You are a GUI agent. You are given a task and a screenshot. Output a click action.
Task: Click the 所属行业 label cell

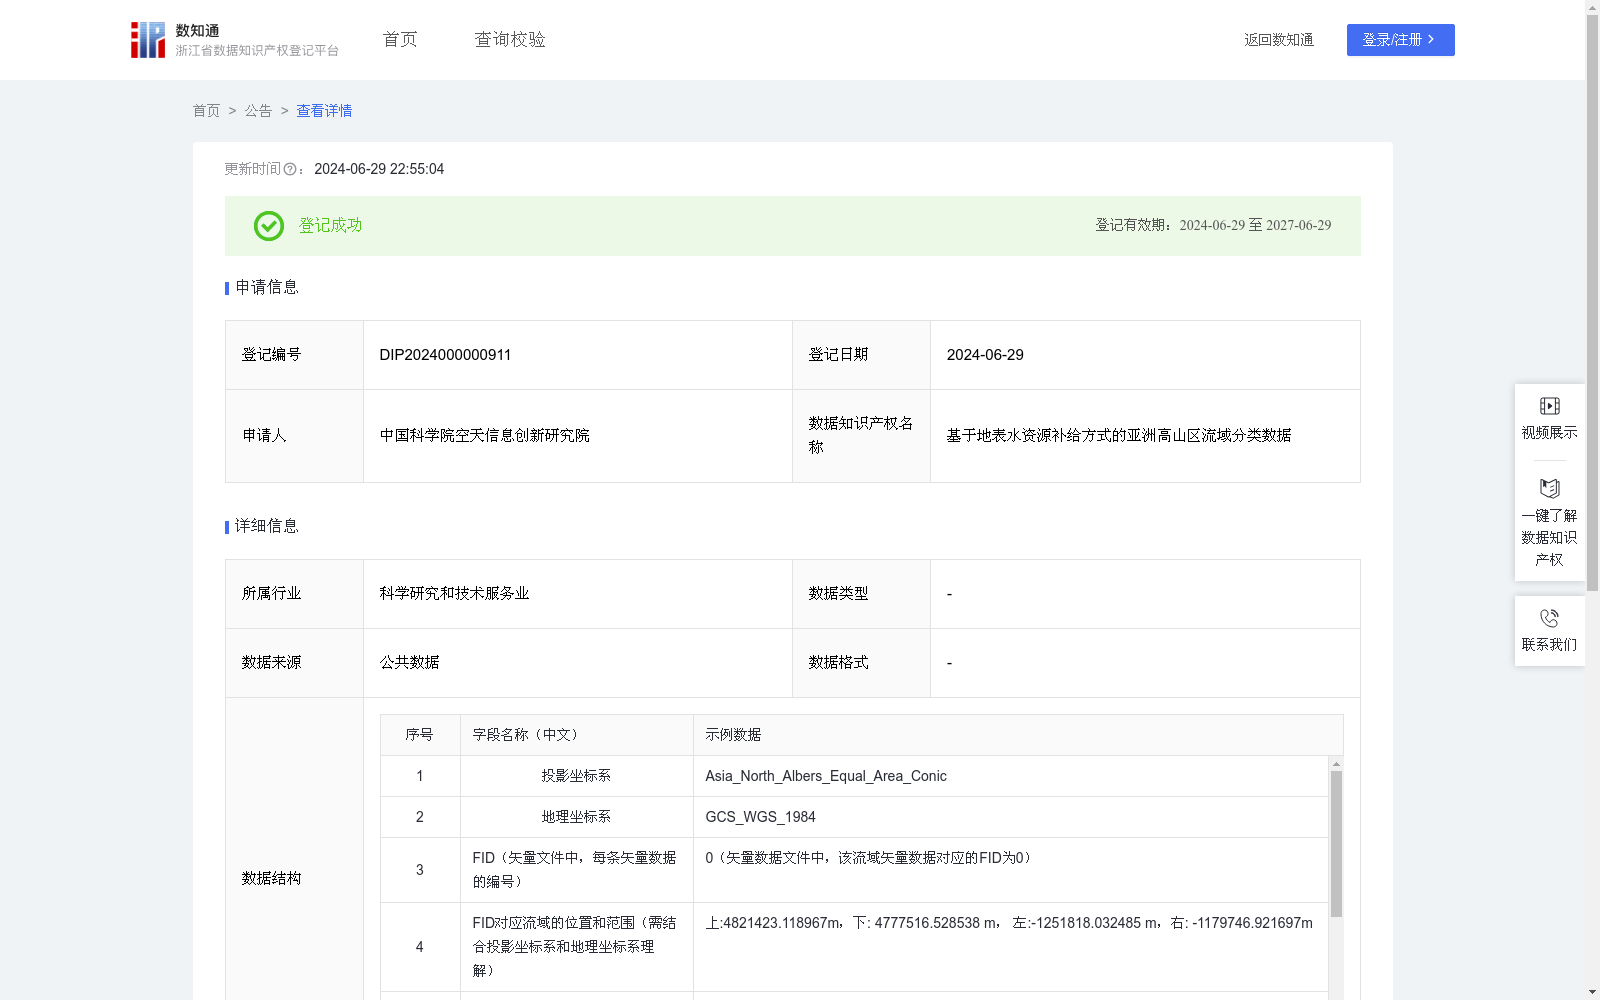coord(294,594)
